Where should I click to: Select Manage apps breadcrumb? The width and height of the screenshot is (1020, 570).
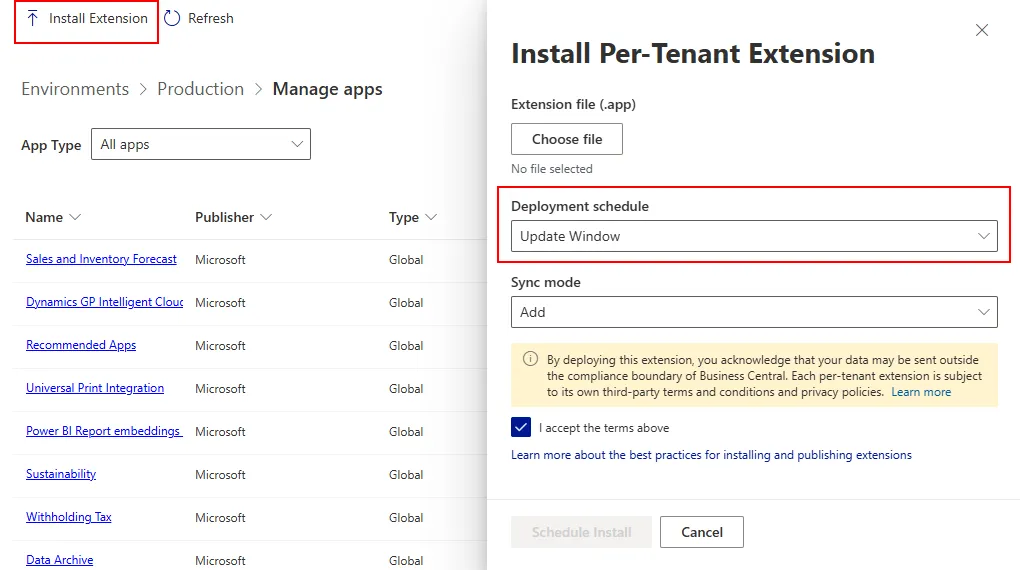point(327,89)
